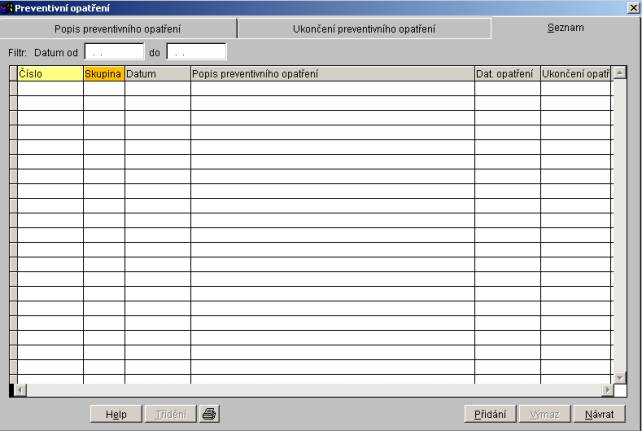Click the 'do' date filter field
642x431 pixels.
(x=196, y=51)
